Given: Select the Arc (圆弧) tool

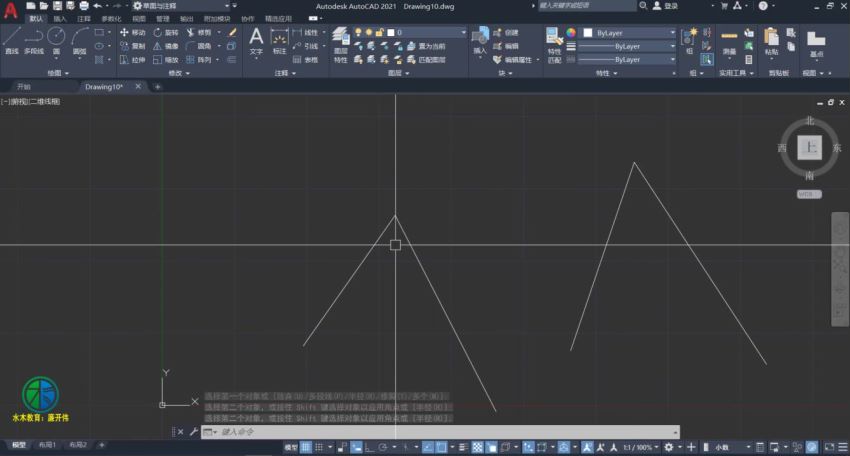Looking at the screenshot, I should pos(80,41).
